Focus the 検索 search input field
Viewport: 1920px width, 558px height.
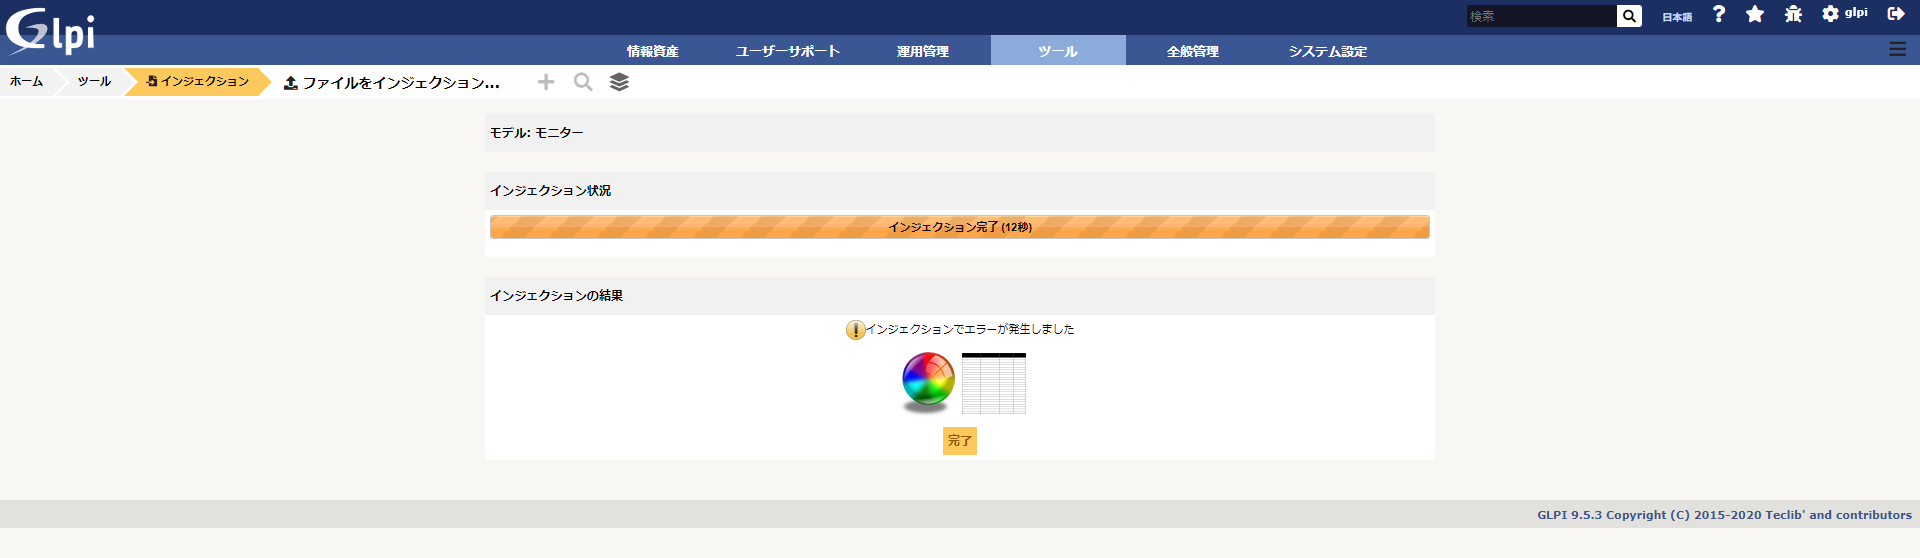tap(1540, 16)
